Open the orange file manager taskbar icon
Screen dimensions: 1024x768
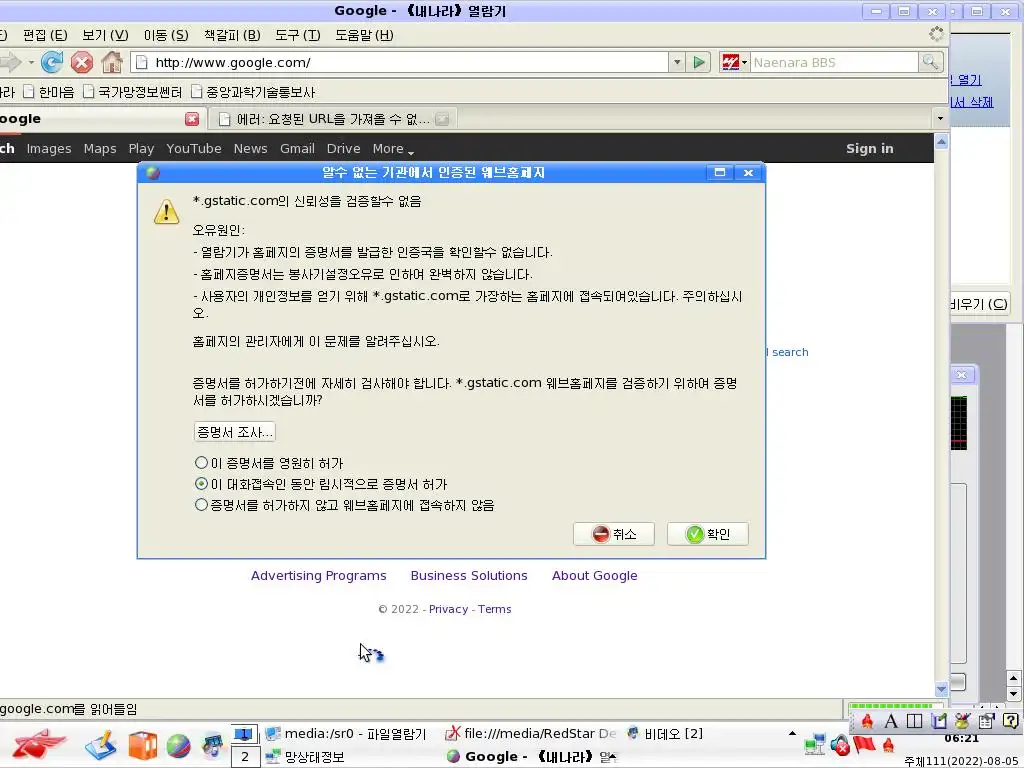pos(142,745)
